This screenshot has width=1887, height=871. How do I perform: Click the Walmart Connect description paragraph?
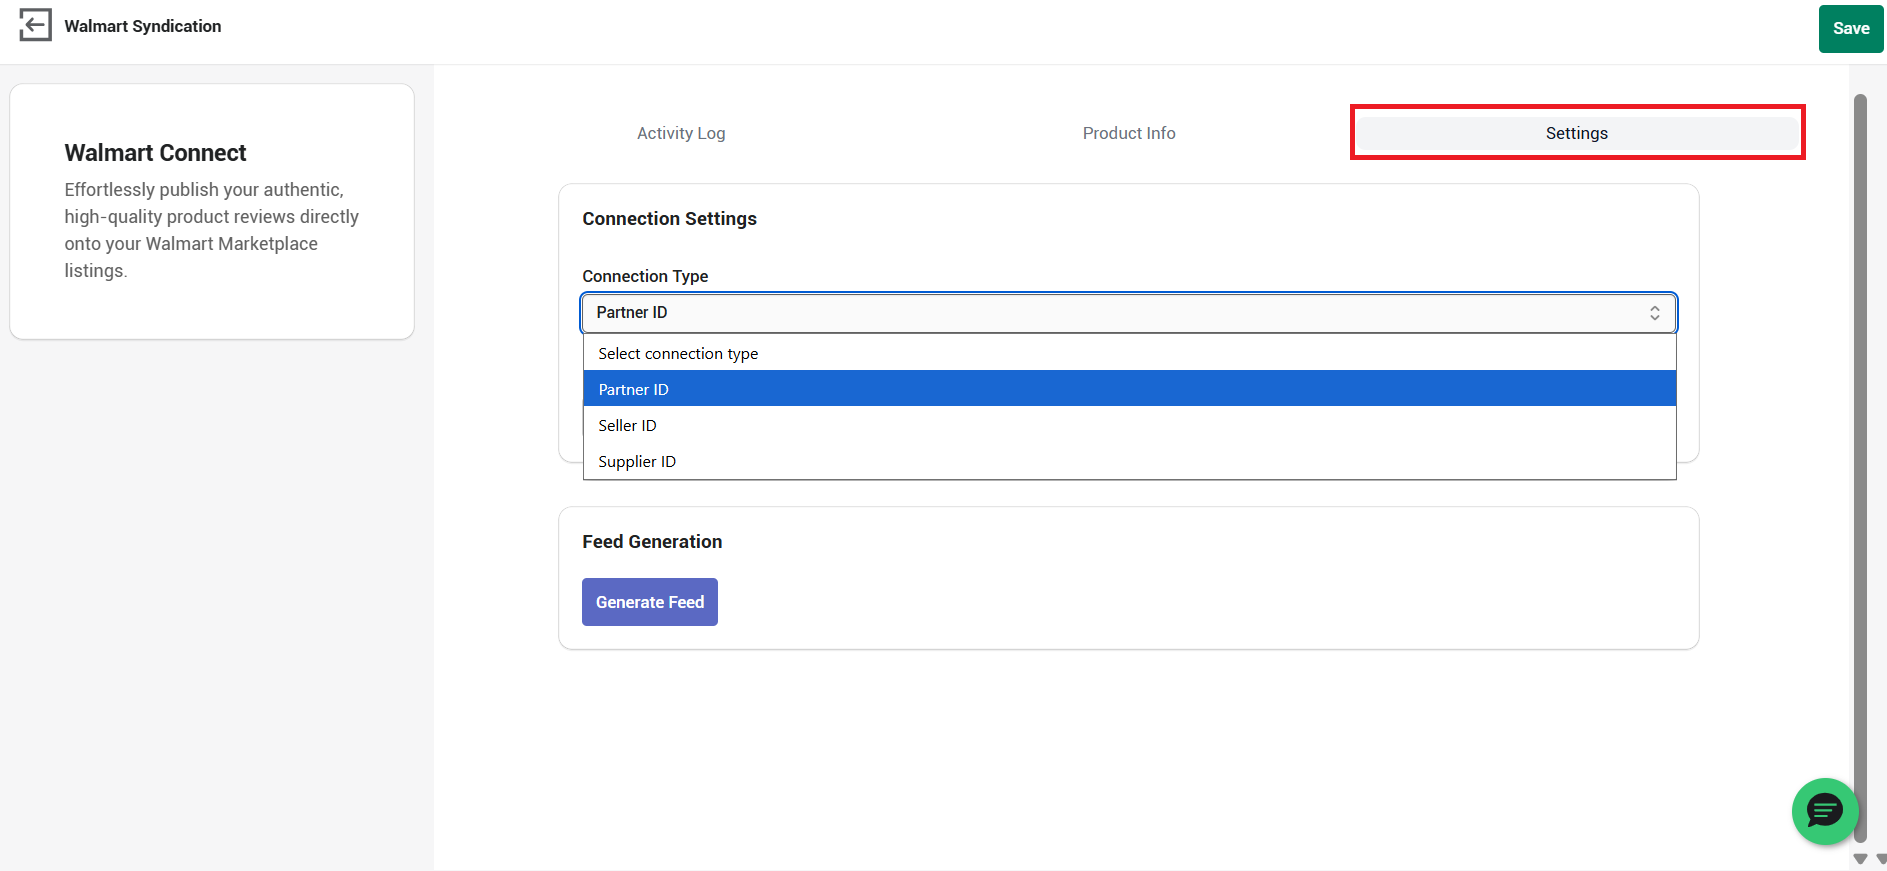click(212, 230)
